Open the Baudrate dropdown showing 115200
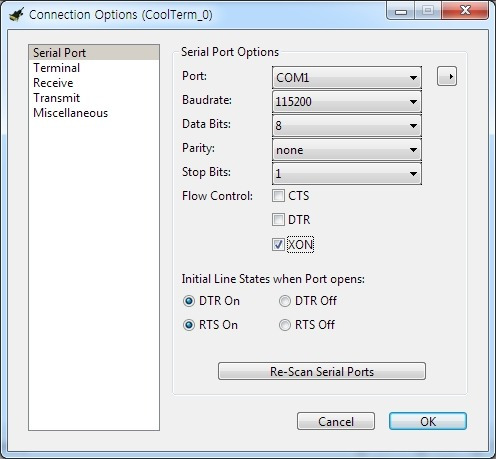This screenshot has height=459, width=496. click(347, 101)
